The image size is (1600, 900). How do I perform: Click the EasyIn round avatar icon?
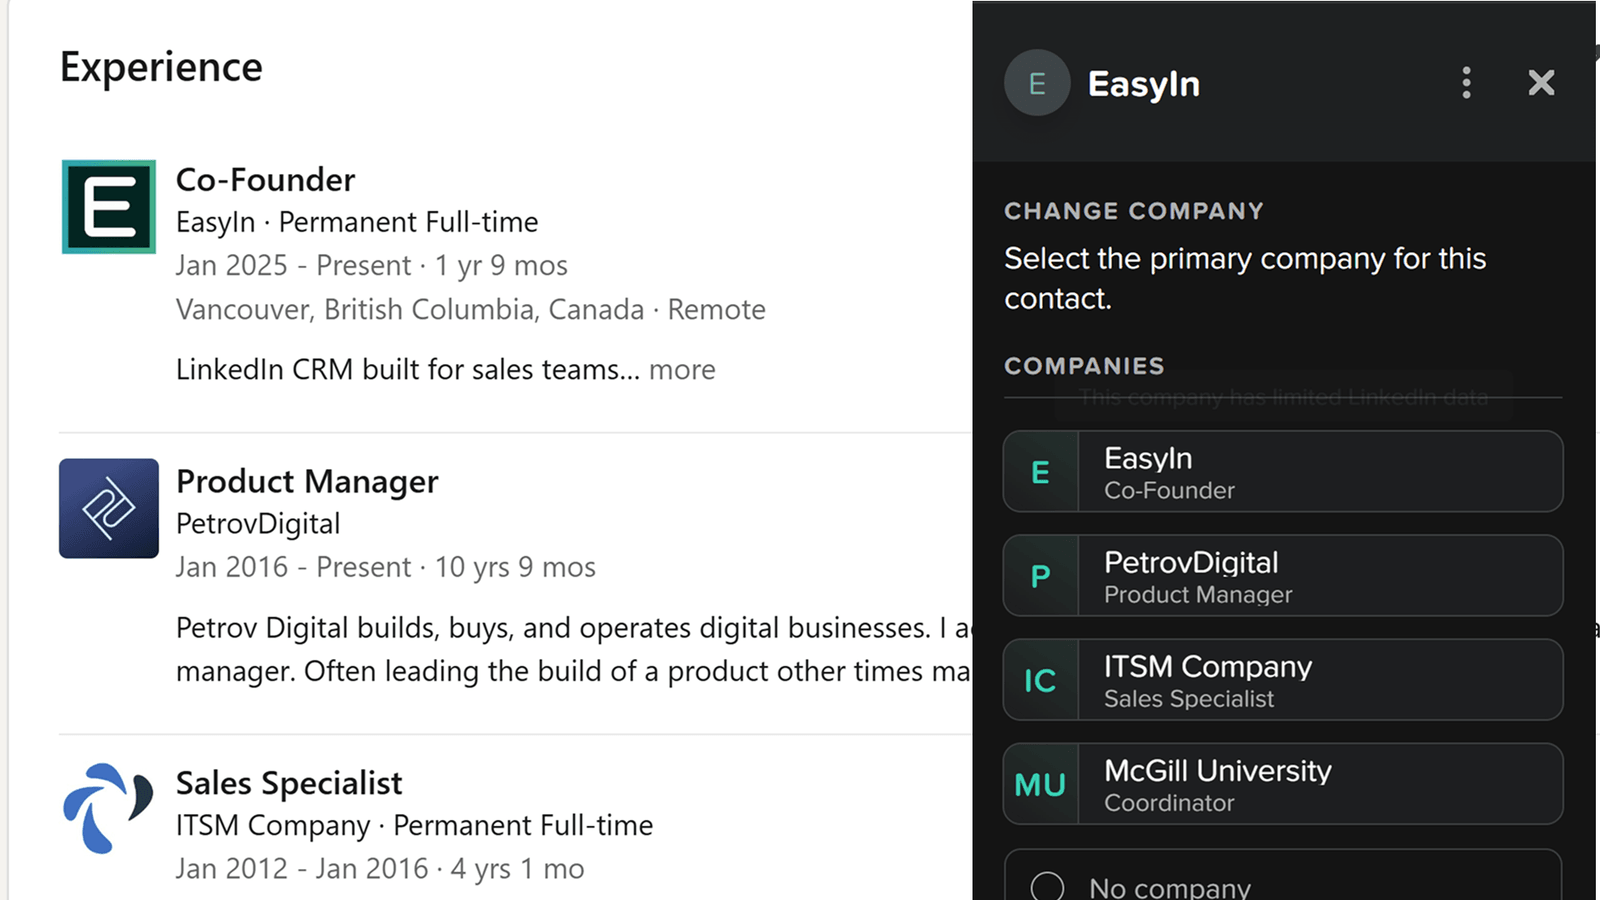pyautogui.click(x=1037, y=83)
